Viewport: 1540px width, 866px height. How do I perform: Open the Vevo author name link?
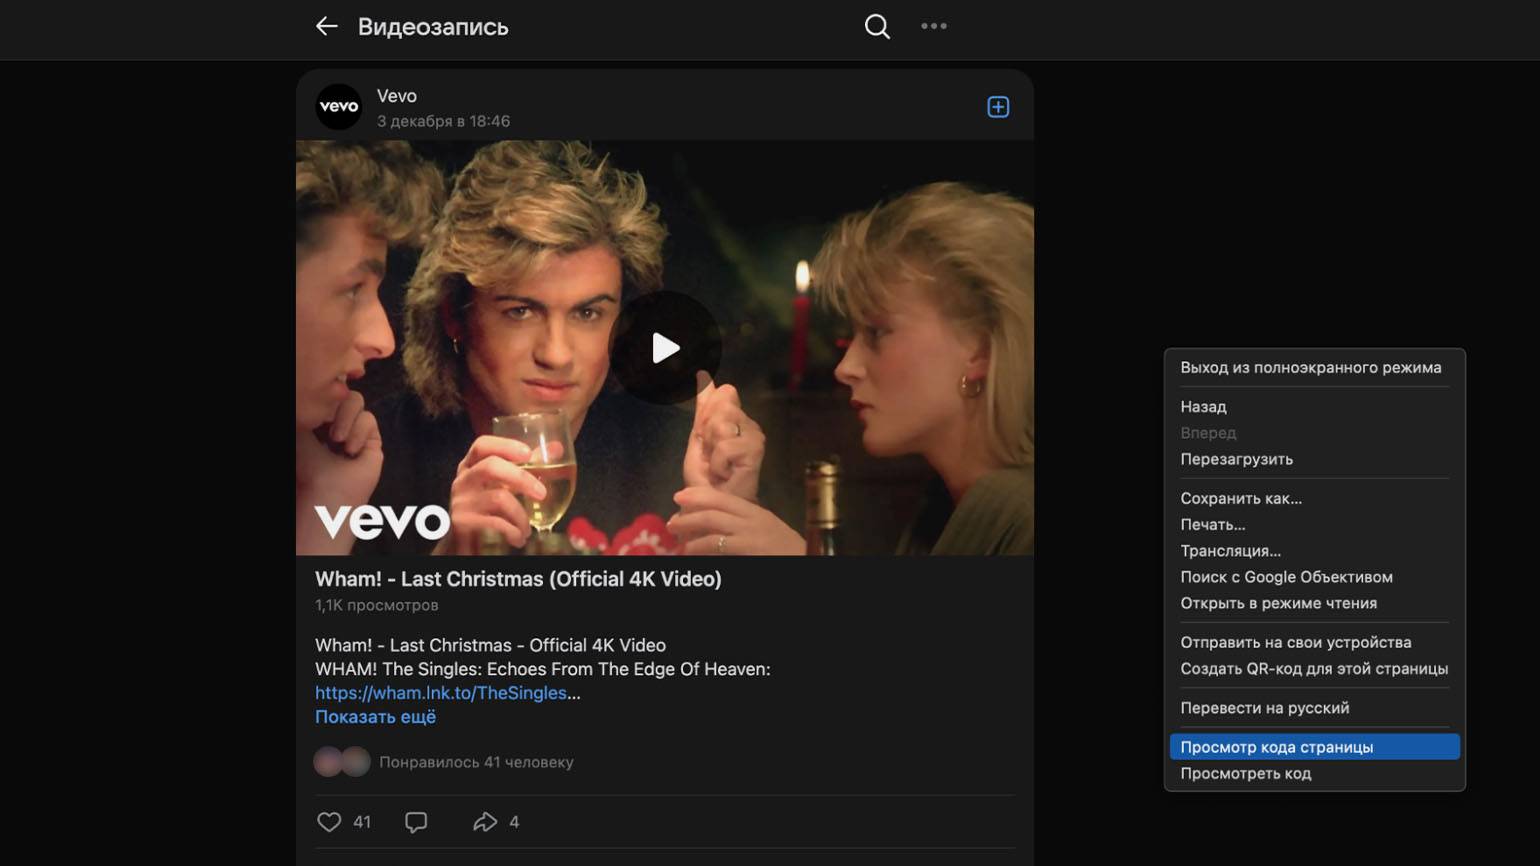pos(396,96)
